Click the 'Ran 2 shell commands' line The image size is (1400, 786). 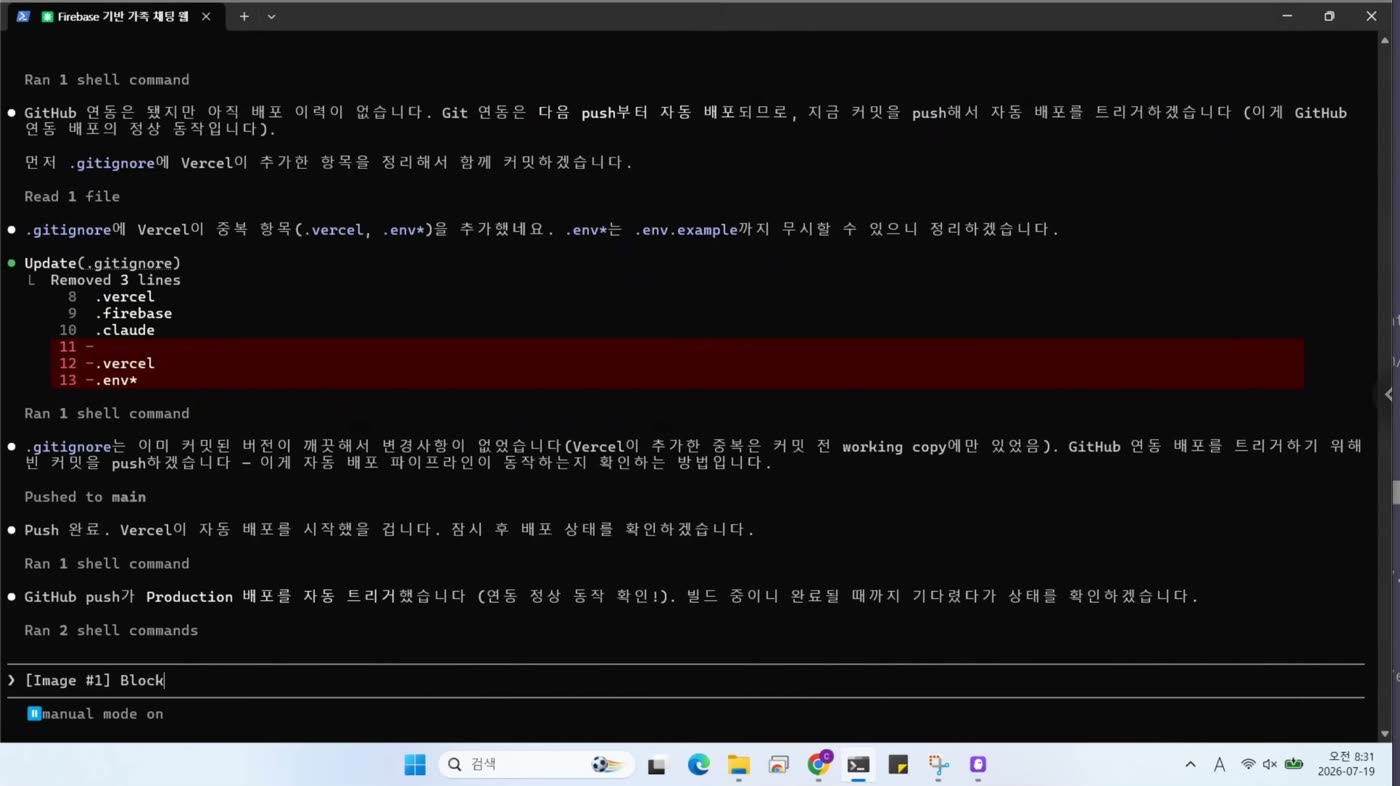click(111, 630)
